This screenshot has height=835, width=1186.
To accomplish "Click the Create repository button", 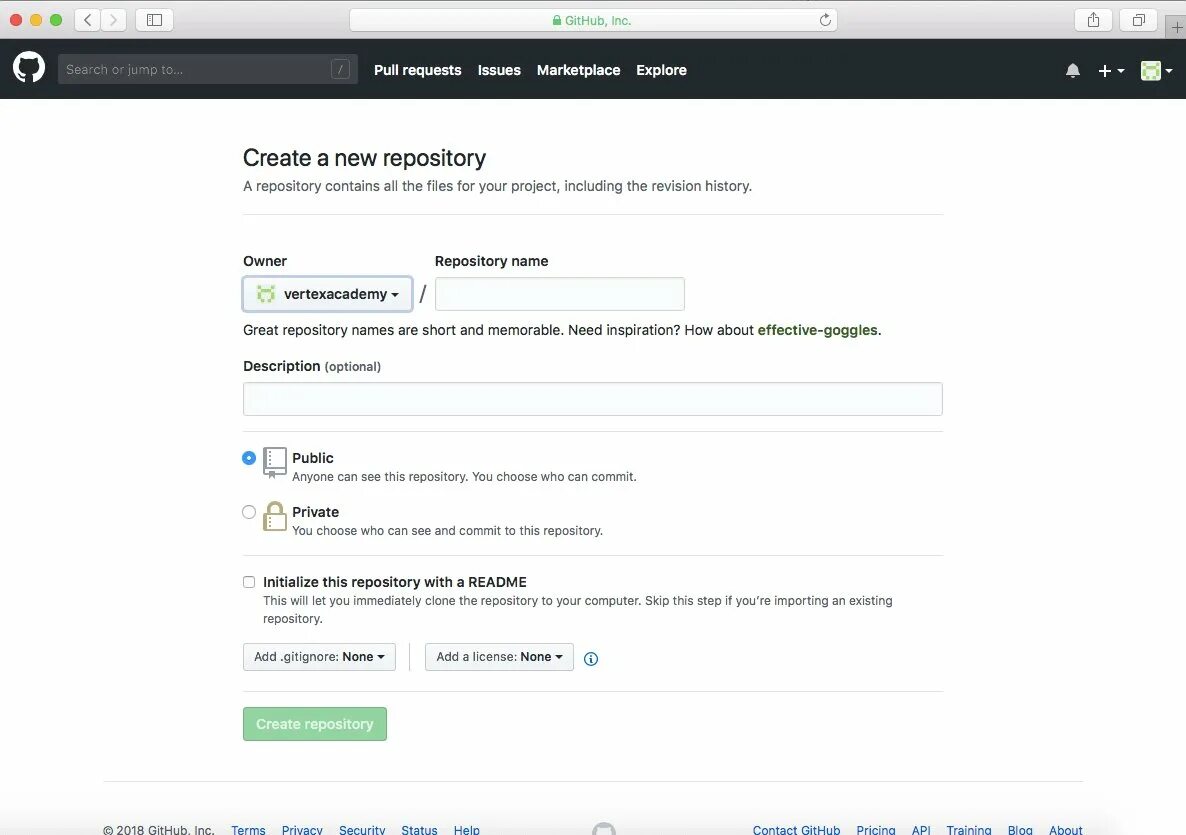I will pos(315,724).
